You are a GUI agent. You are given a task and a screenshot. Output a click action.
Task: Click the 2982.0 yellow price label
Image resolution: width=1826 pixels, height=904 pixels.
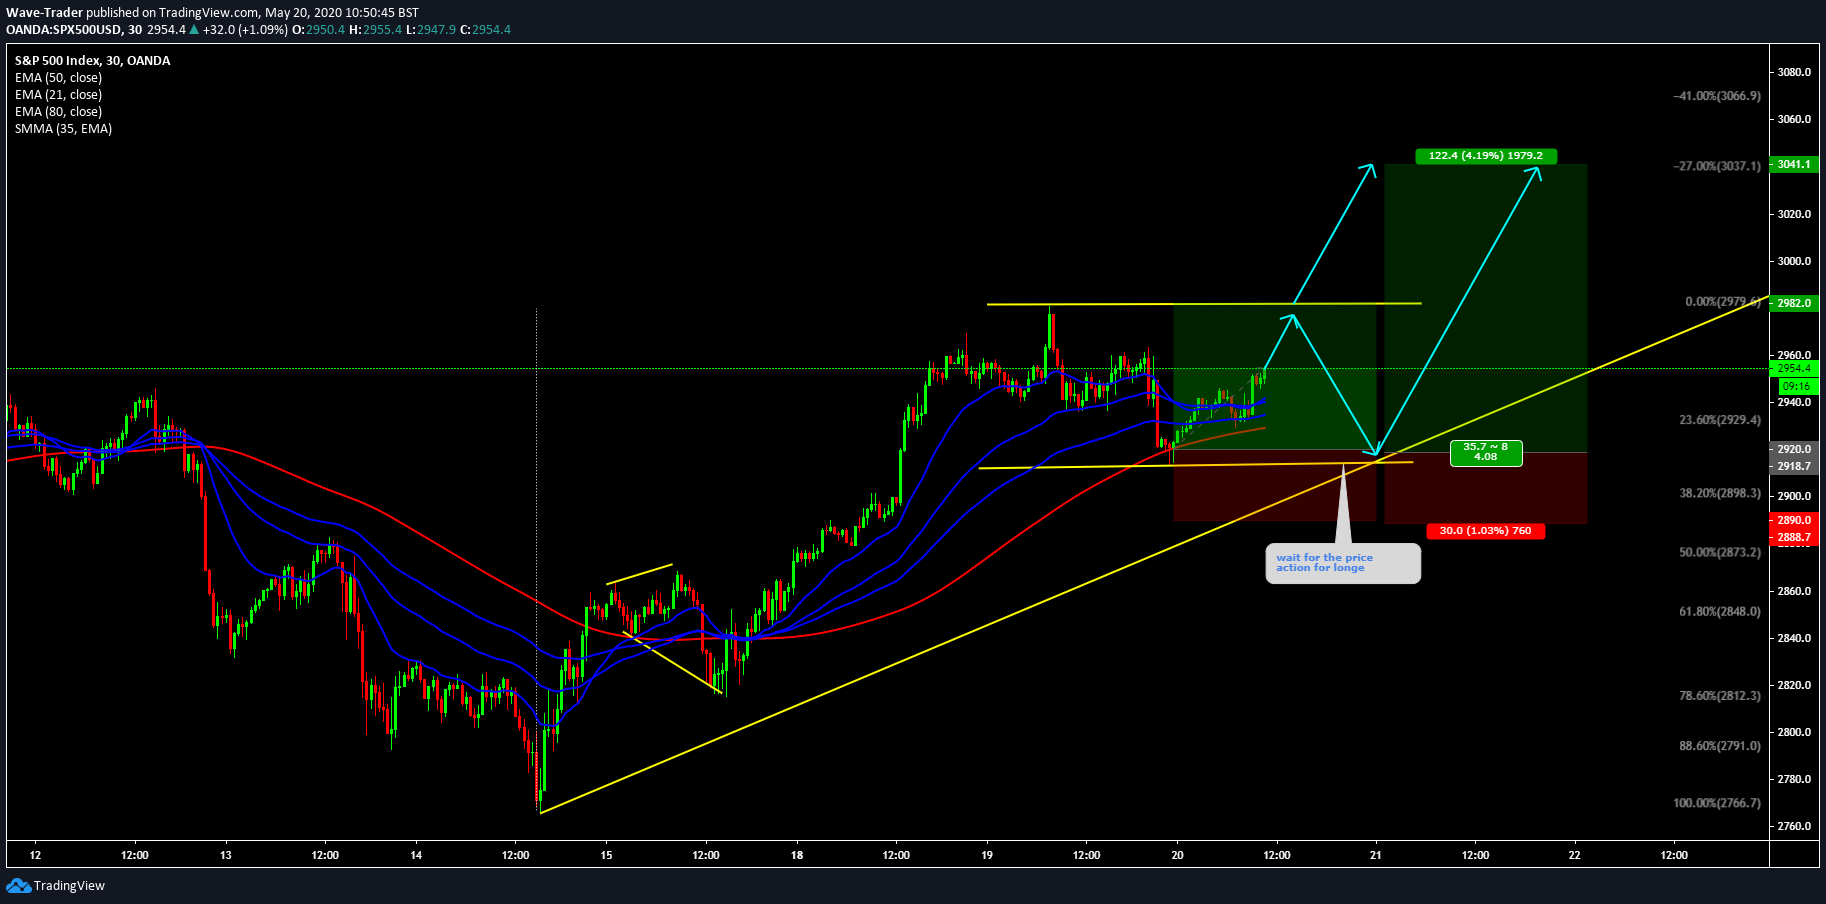tap(1794, 303)
